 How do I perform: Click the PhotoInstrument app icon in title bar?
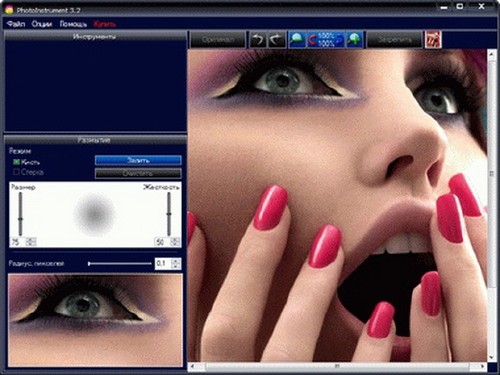[x=9, y=10]
